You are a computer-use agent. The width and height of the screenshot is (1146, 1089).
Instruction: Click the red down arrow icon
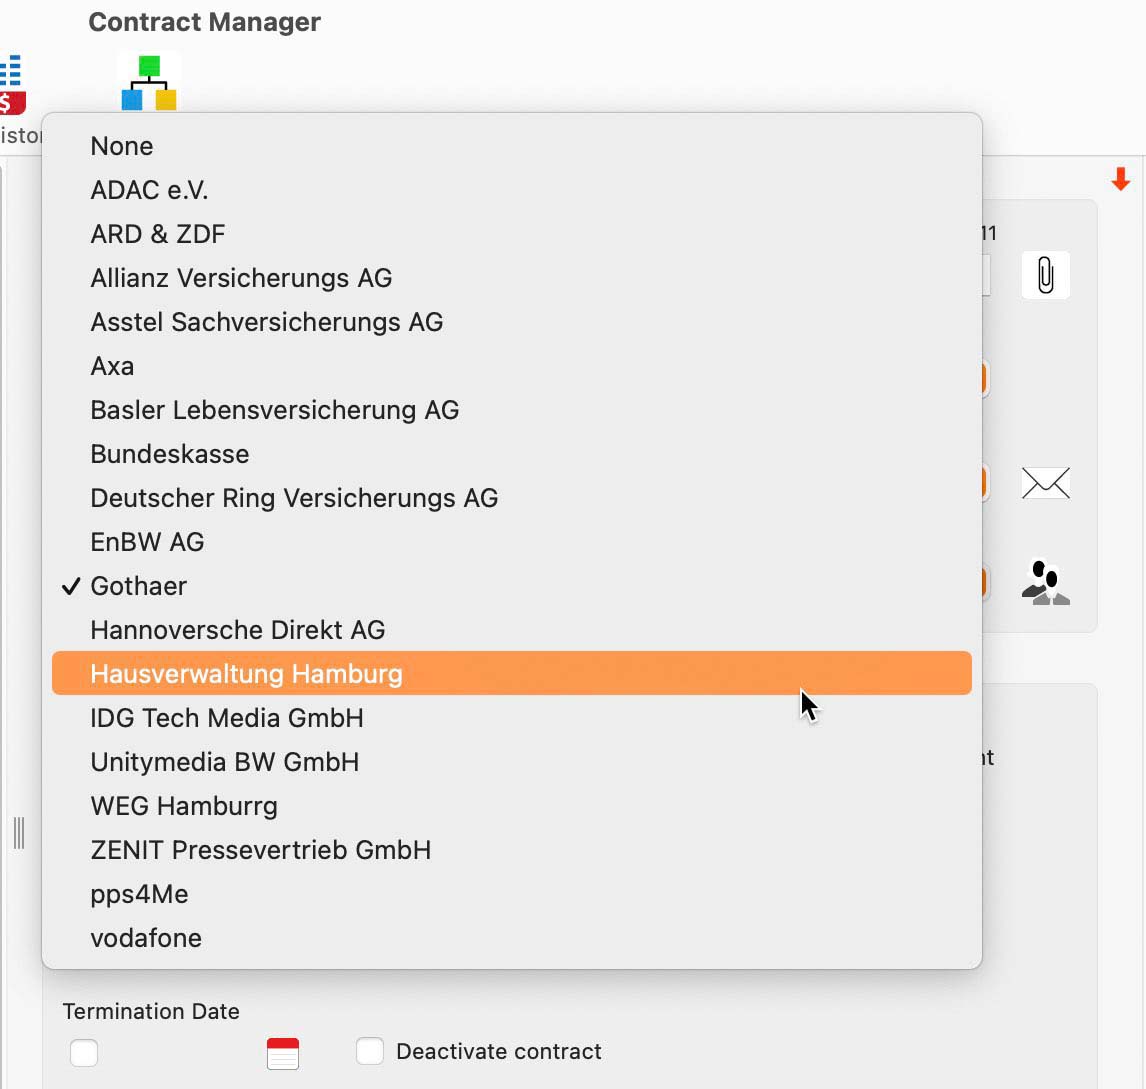pyautogui.click(x=1120, y=179)
